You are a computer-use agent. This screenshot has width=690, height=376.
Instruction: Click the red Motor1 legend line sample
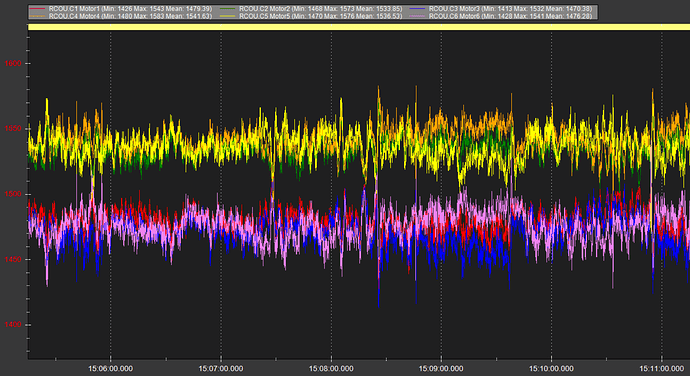(x=38, y=9)
